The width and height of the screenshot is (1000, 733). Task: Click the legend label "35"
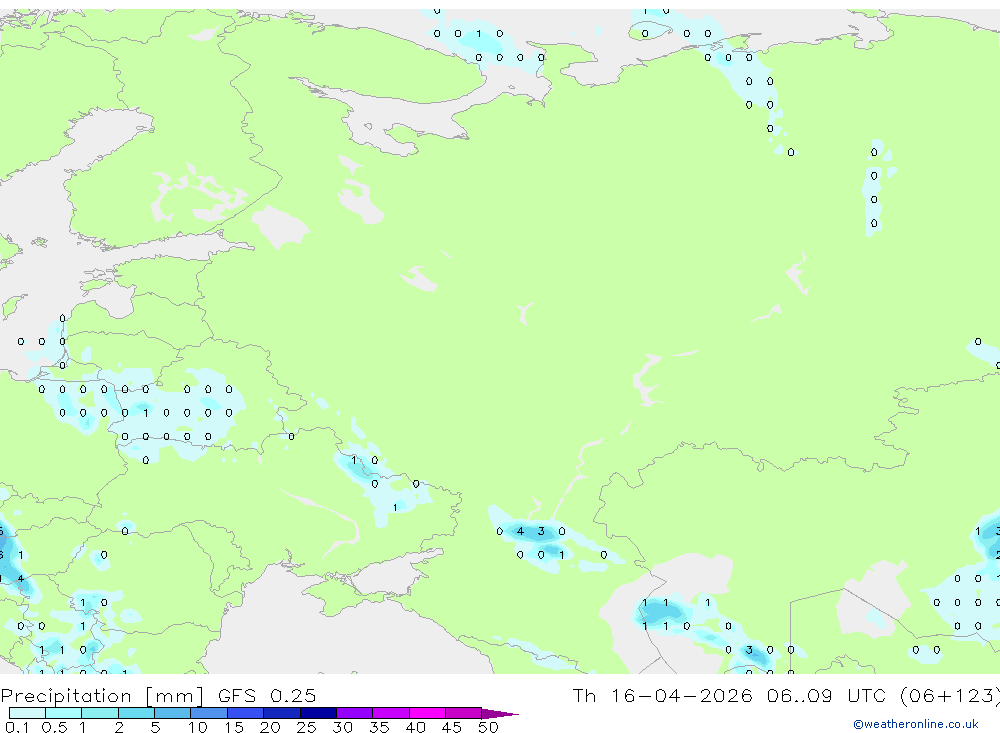click(x=379, y=727)
